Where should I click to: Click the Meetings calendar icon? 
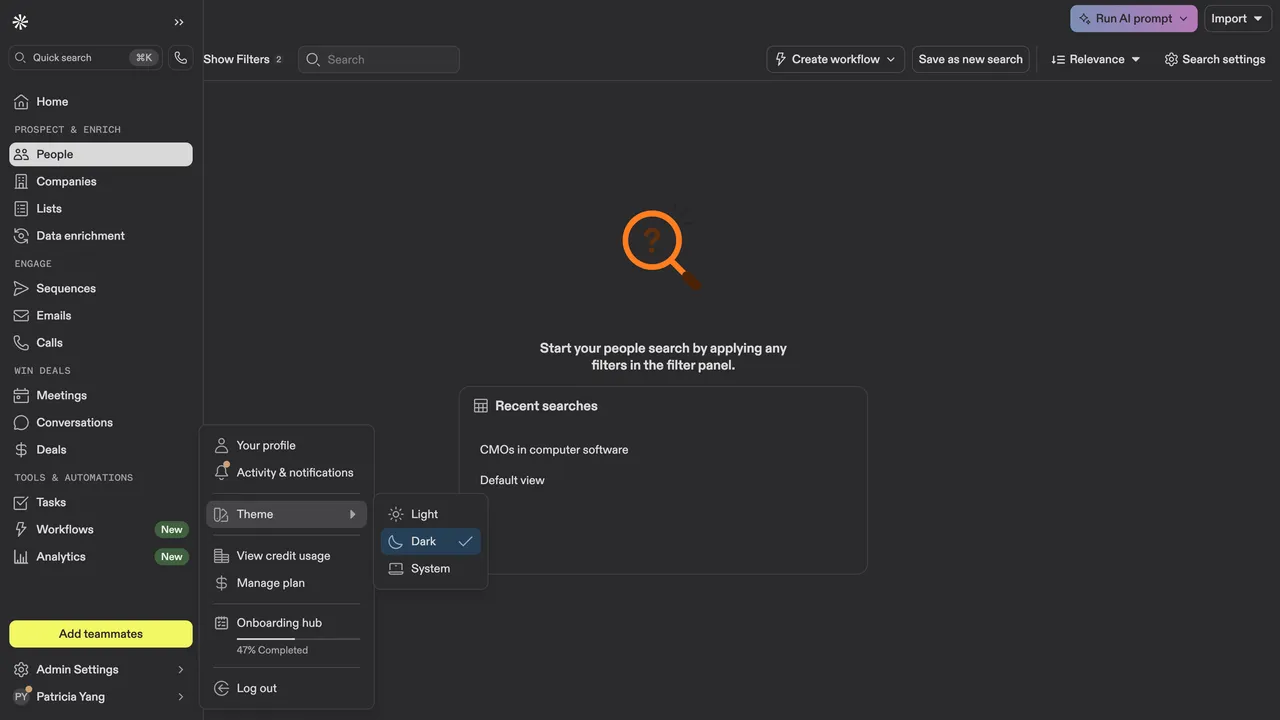pyautogui.click(x=21, y=396)
